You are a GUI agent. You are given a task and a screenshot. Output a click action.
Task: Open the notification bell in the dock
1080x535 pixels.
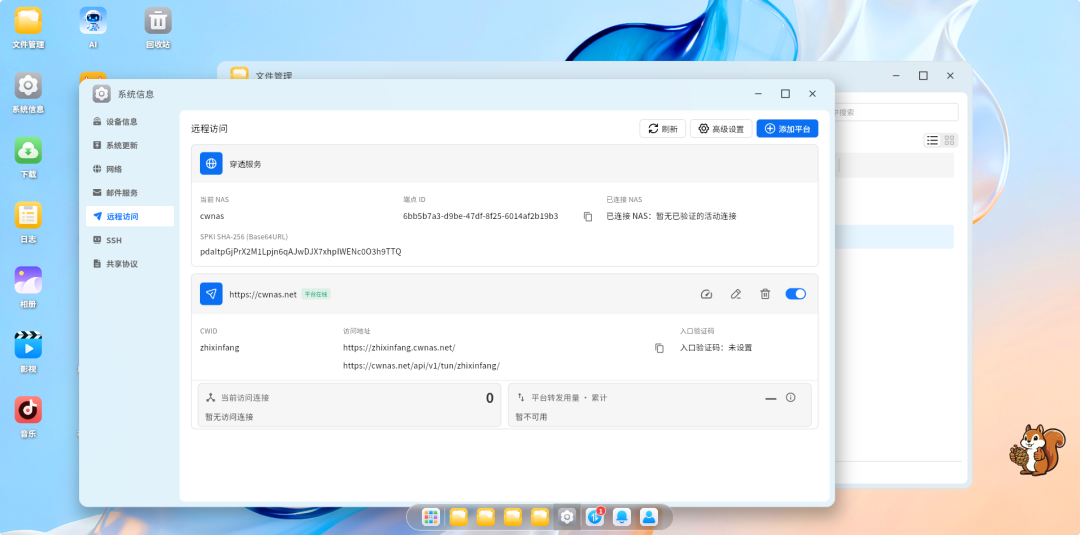(x=622, y=517)
